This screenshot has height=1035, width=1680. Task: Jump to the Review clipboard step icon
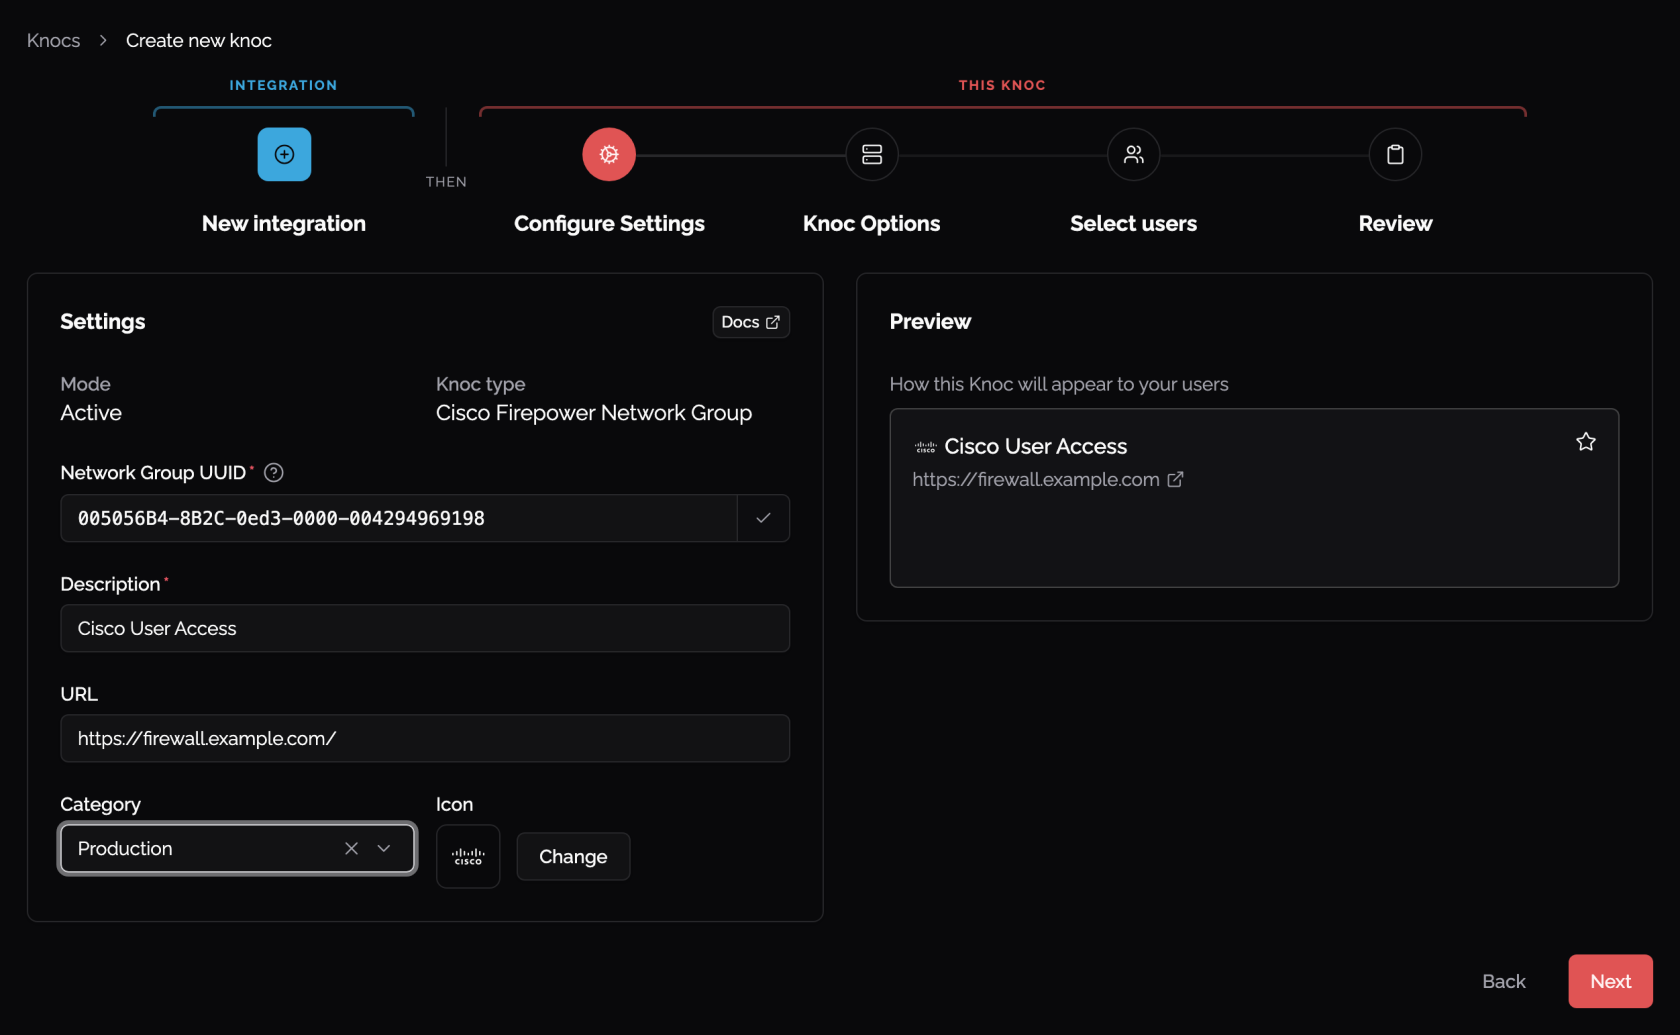[1395, 154]
